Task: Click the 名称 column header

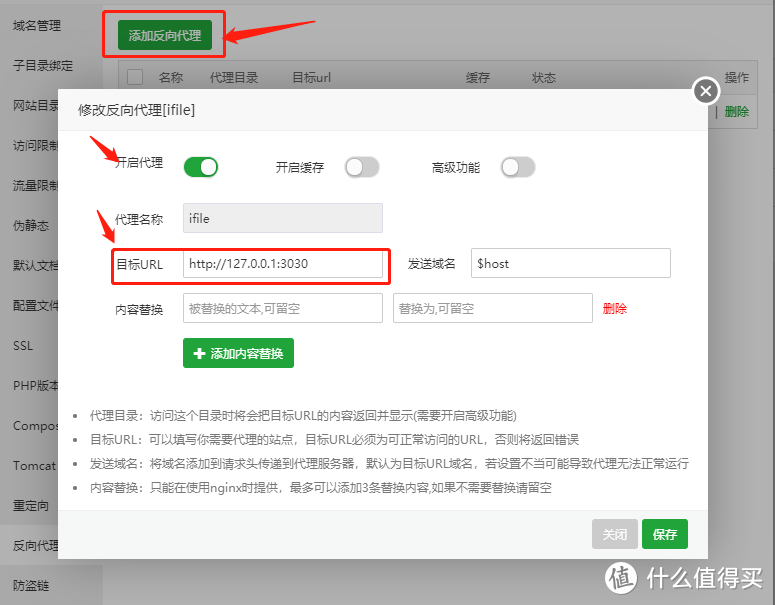Action: click(x=171, y=78)
